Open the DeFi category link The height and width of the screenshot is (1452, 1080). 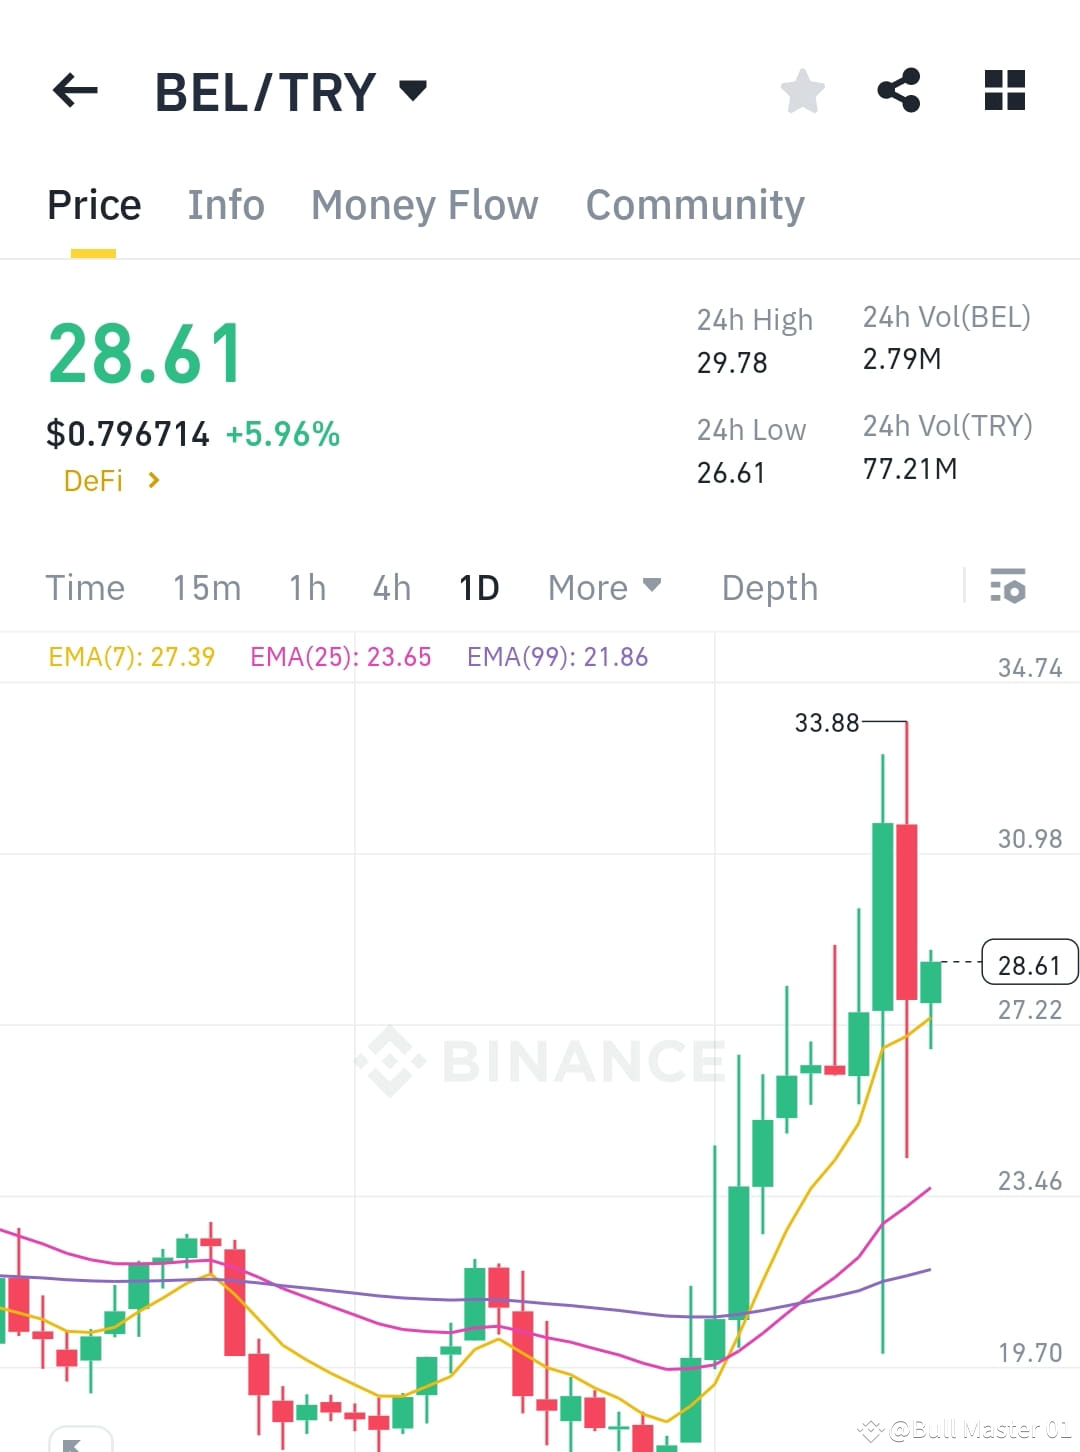pos(95,480)
